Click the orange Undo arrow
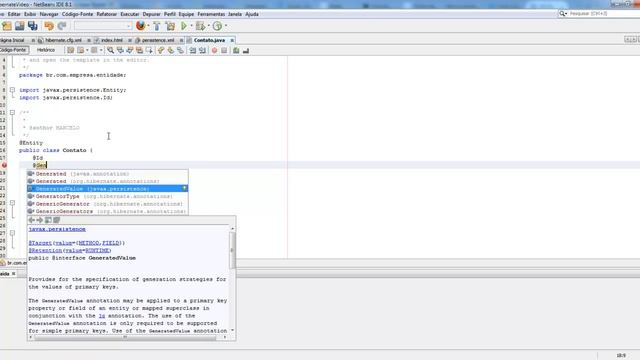The height and width of the screenshot is (360, 640). pos(49,26)
